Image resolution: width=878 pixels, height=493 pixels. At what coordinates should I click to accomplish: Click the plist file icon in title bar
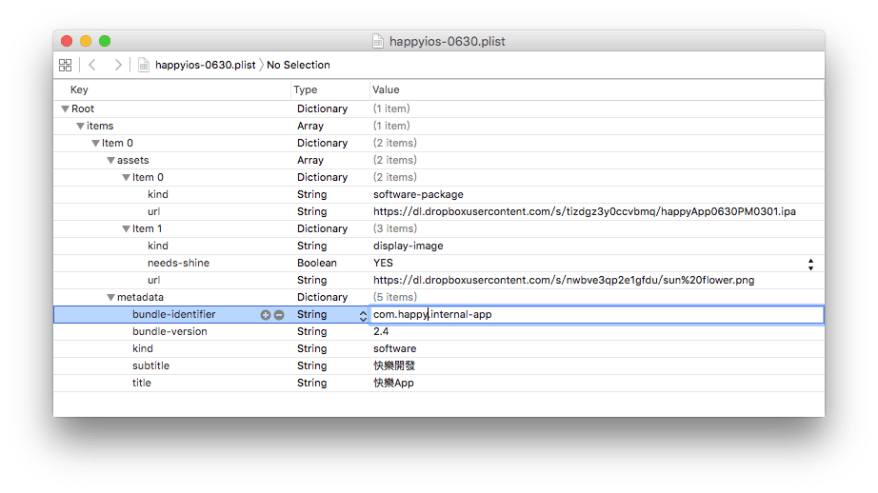pyautogui.click(x=377, y=41)
